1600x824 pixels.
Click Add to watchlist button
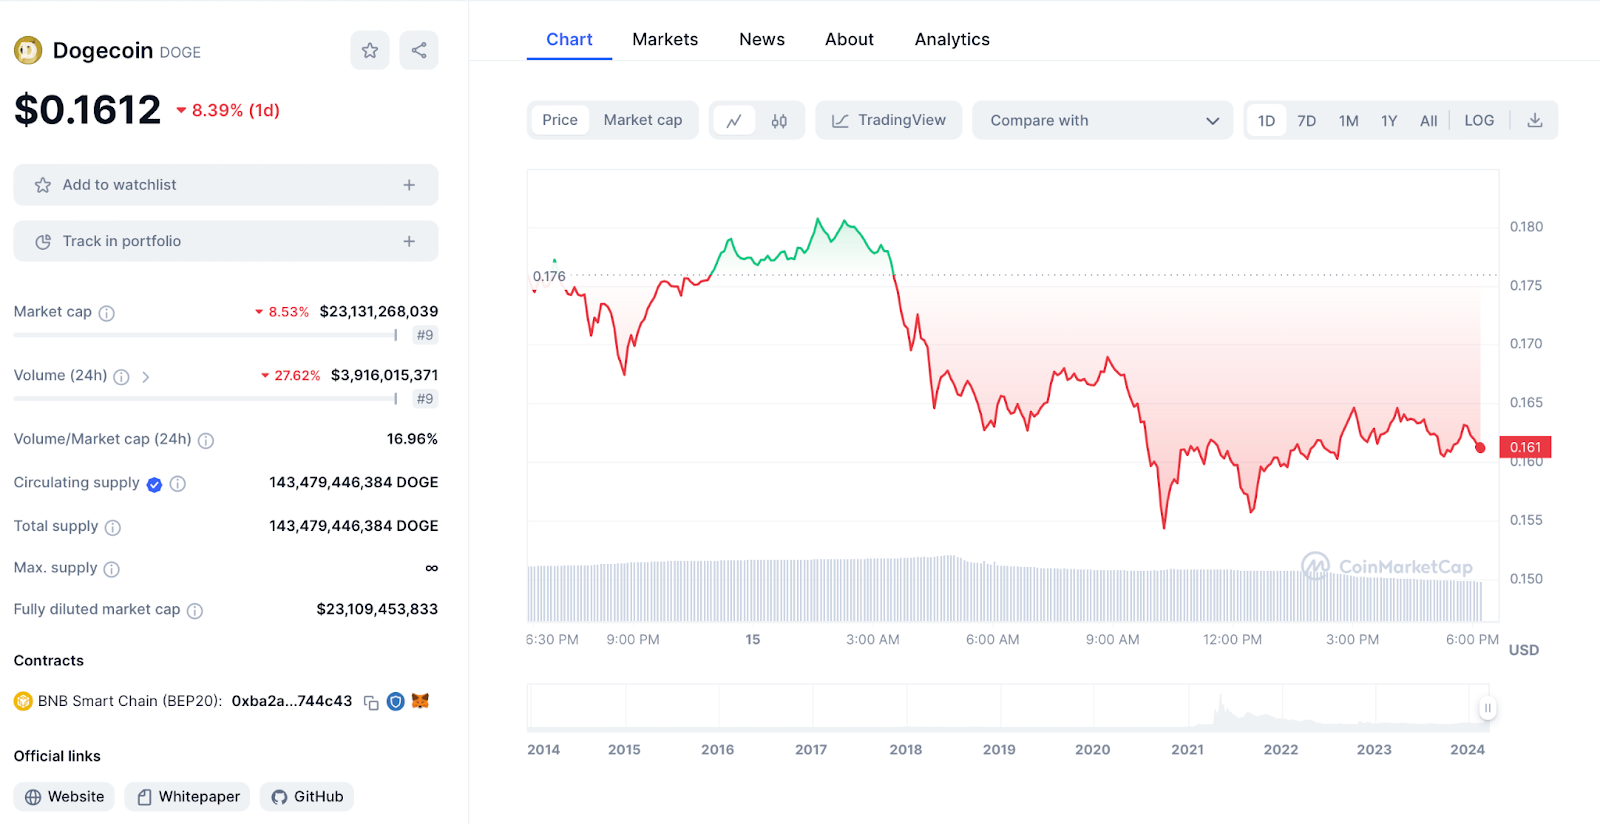pyautogui.click(x=226, y=185)
